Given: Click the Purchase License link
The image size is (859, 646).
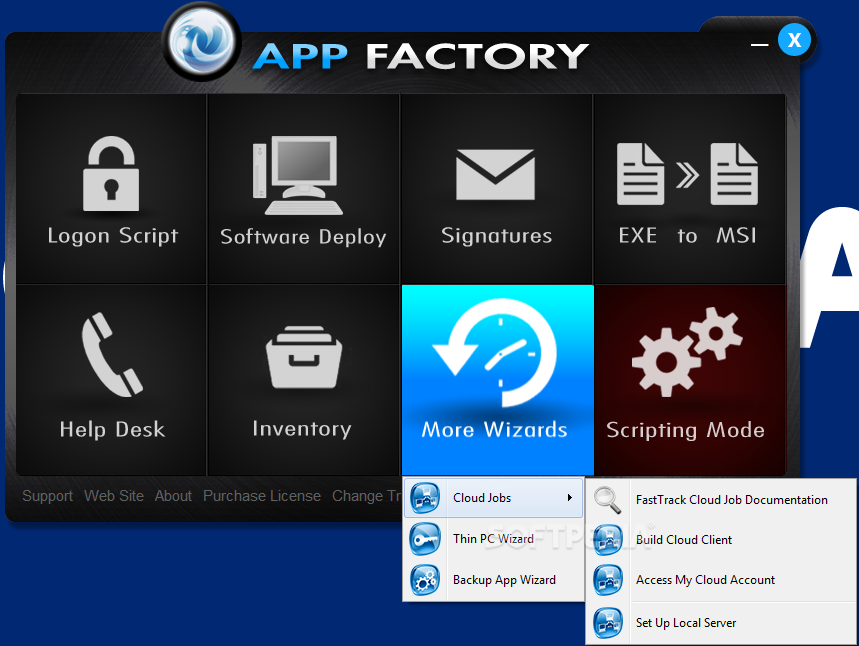Looking at the screenshot, I should point(262,496).
